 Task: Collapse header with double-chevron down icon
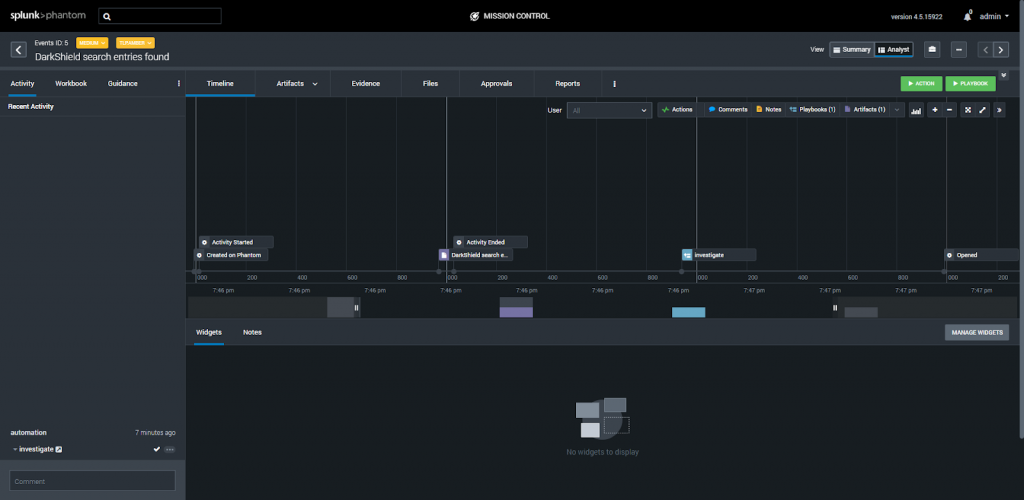pyautogui.click(x=1004, y=76)
